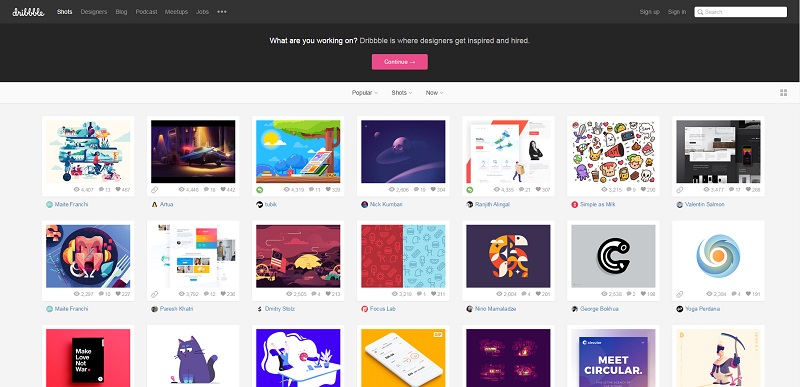
Task: Click the 213 likes count on Dmitry Stolz's shot
Action: pyautogui.click(x=335, y=294)
